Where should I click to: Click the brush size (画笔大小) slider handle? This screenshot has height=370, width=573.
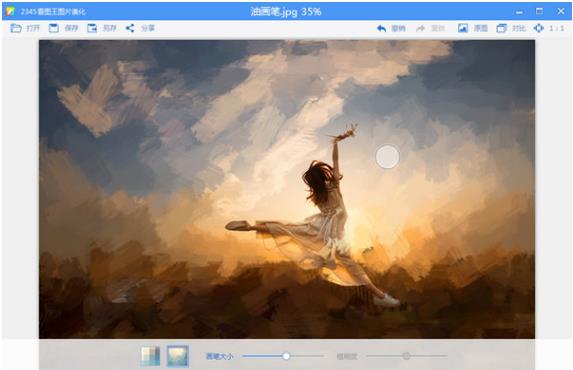pos(286,356)
